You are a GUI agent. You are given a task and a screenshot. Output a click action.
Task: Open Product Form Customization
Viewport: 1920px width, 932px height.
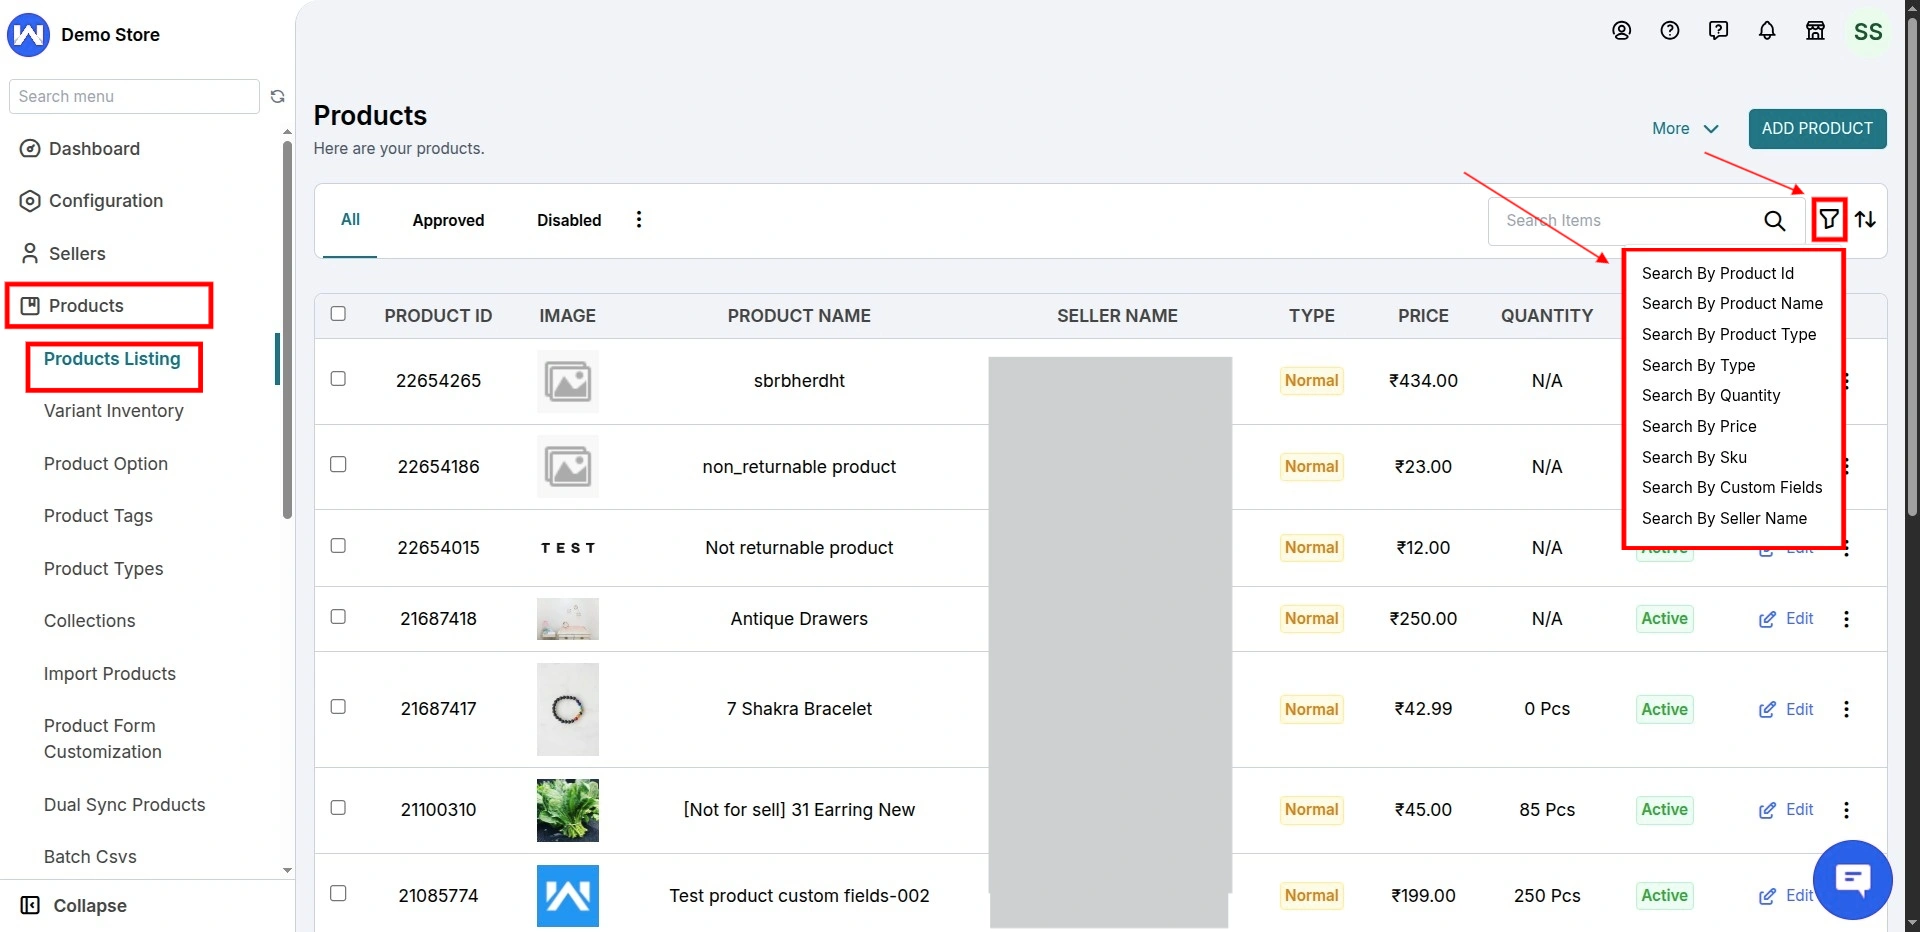[103, 739]
